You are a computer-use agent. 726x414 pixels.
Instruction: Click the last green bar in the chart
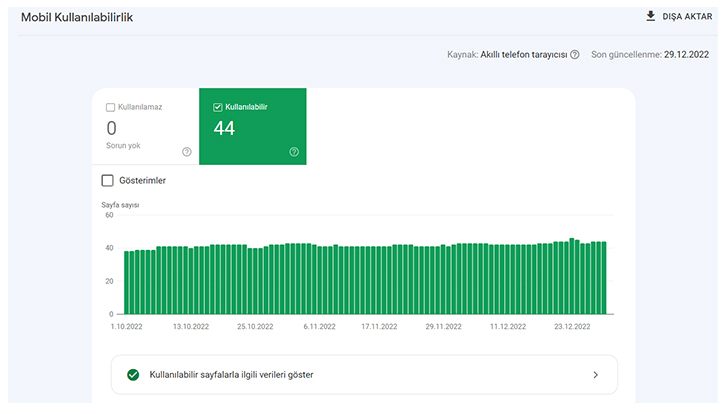point(603,278)
